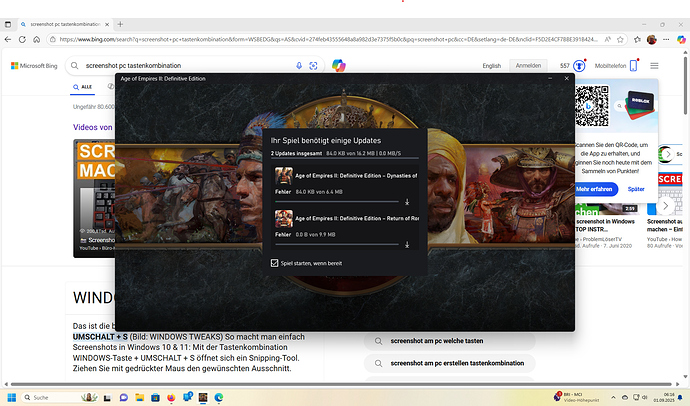Viewport: 690px width, 406px height.
Task: Retry download for Return of Rome update
Action: tap(407, 244)
